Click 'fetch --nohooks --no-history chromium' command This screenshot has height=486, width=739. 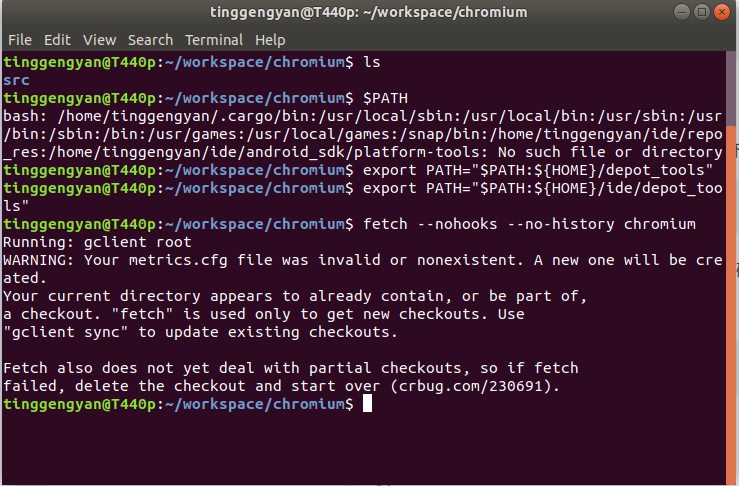[x=529, y=224]
